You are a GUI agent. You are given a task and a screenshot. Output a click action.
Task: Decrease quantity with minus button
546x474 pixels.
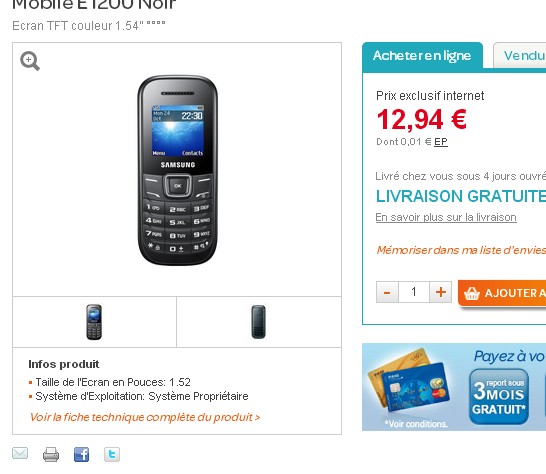click(387, 292)
